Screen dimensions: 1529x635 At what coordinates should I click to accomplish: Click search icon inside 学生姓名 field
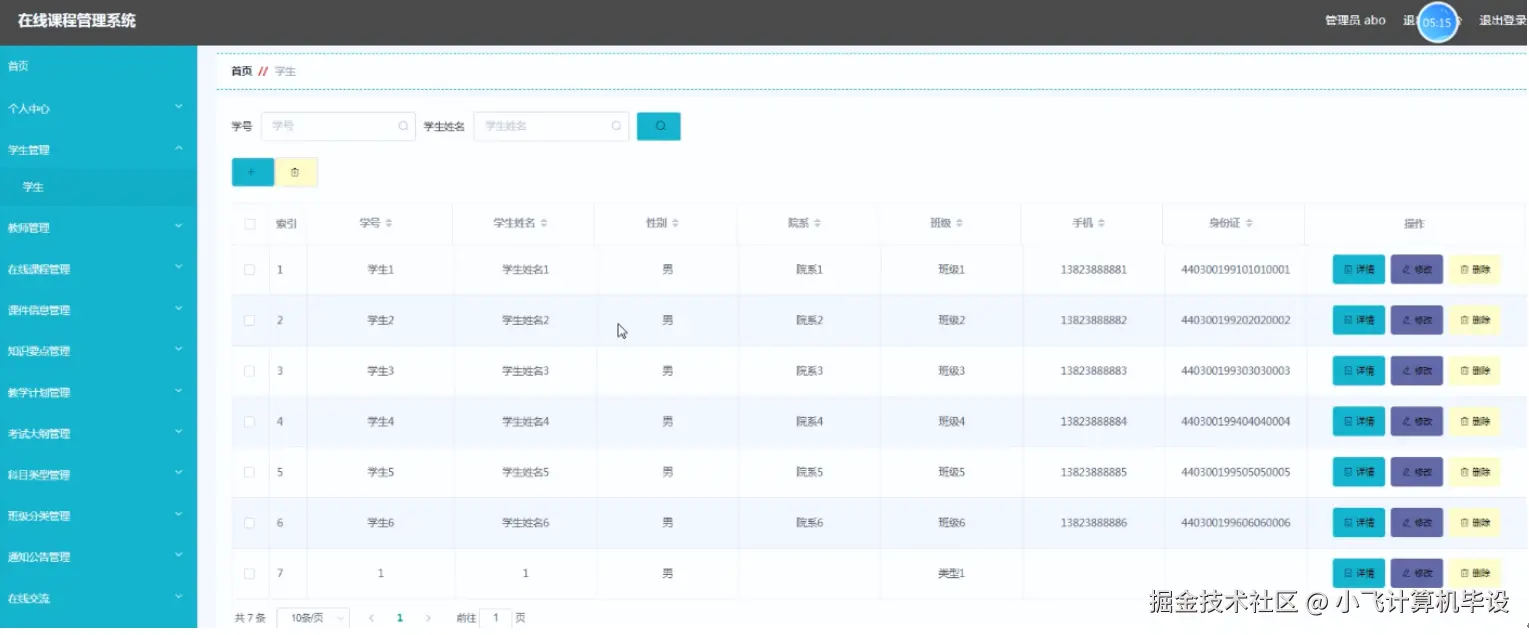[616, 126]
